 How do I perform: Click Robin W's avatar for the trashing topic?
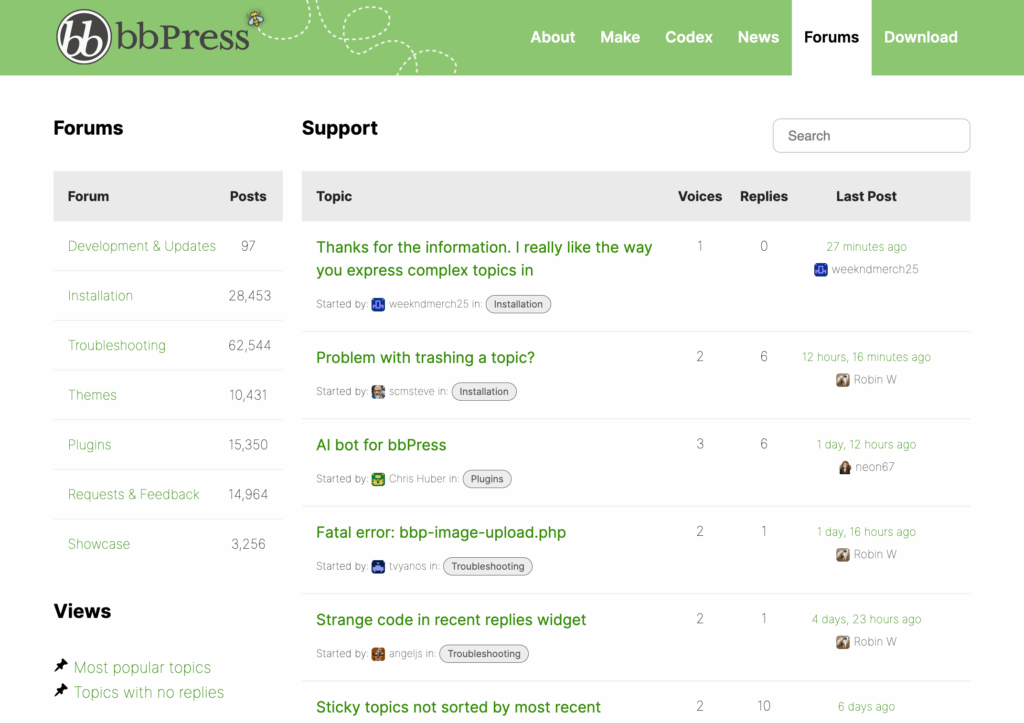tap(843, 379)
